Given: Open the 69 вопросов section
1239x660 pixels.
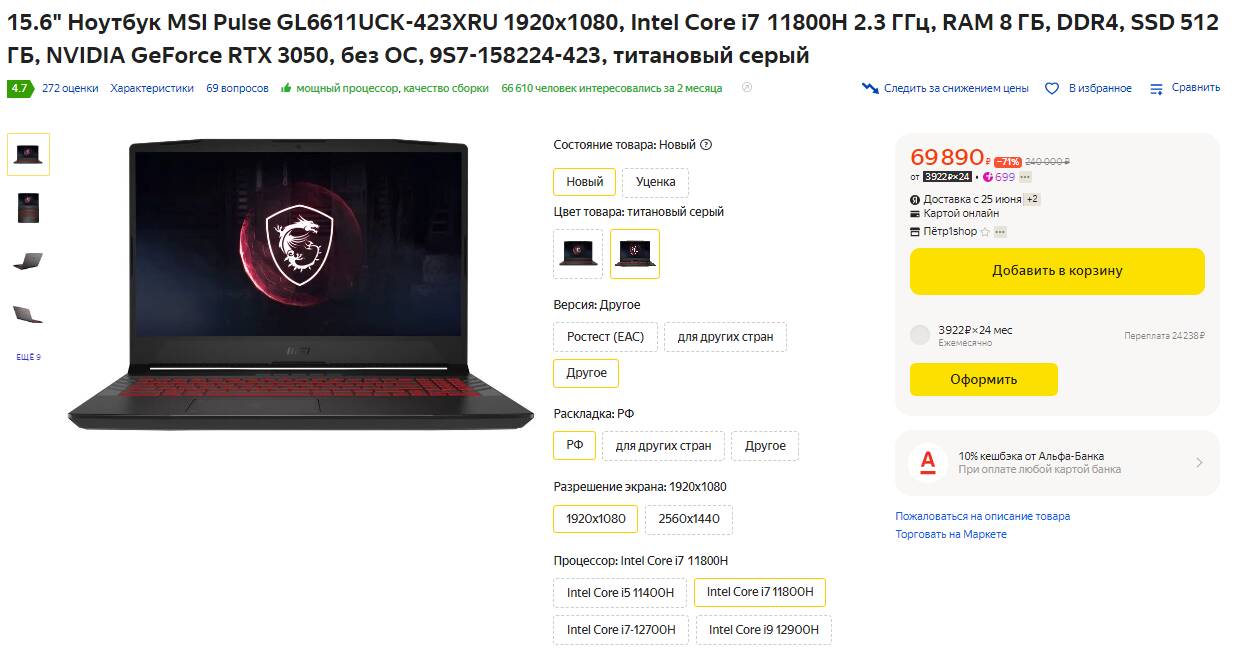Looking at the screenshot, I should tap(237, 88).
